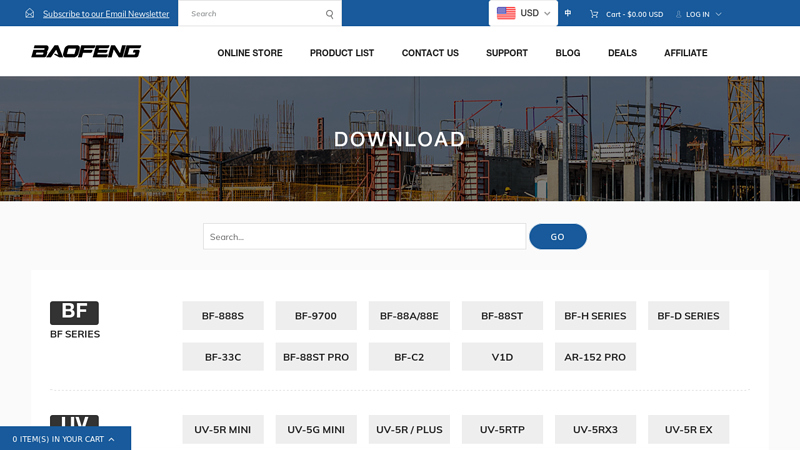Click the US flag currency icon
The image size is (800, 450).
(506, 13)
